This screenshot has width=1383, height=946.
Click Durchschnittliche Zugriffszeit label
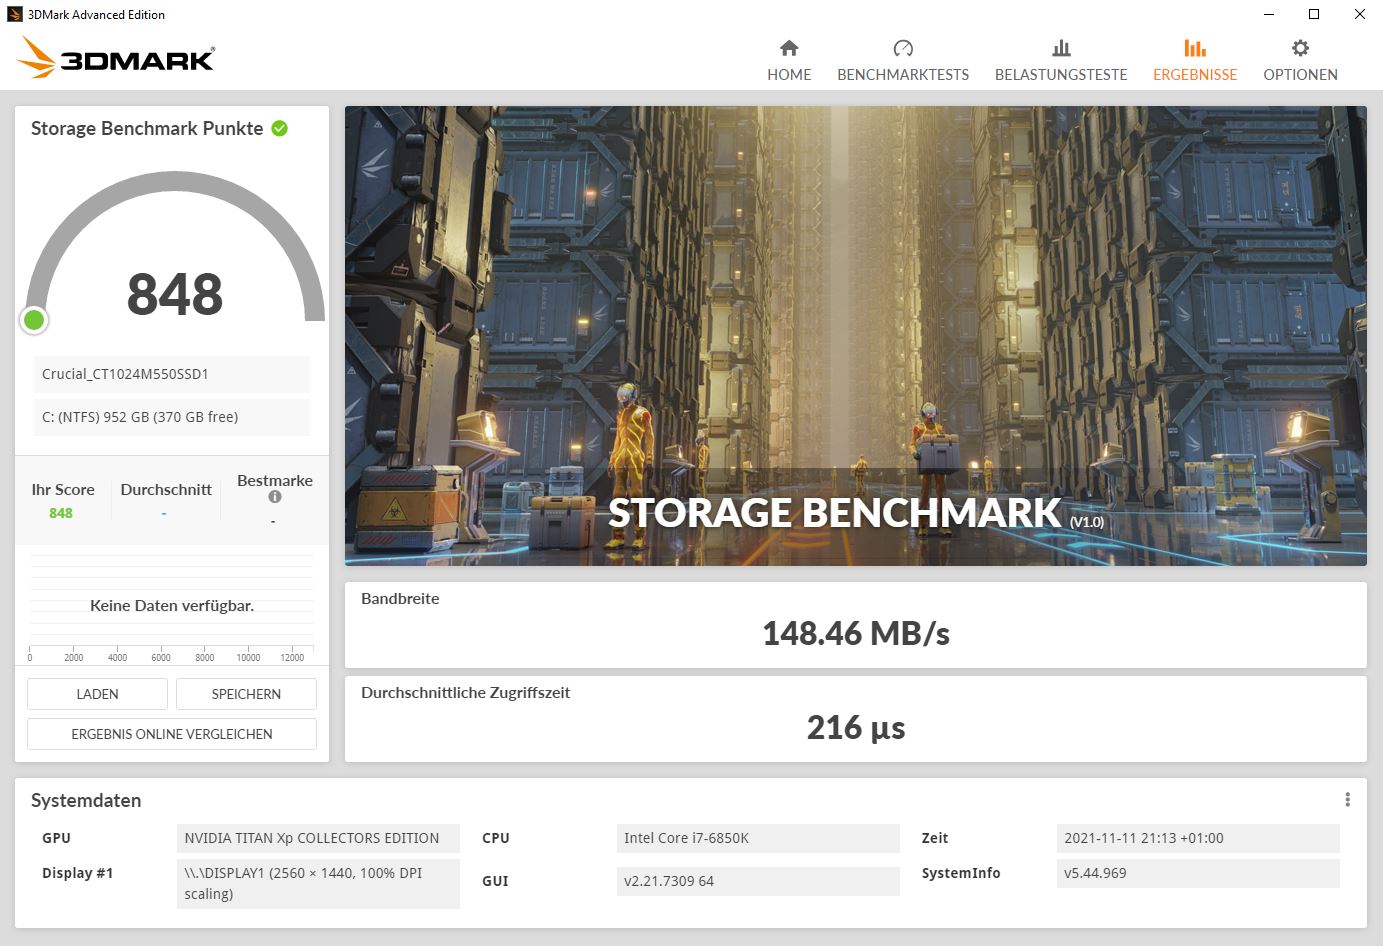click(x=465, y=692)
